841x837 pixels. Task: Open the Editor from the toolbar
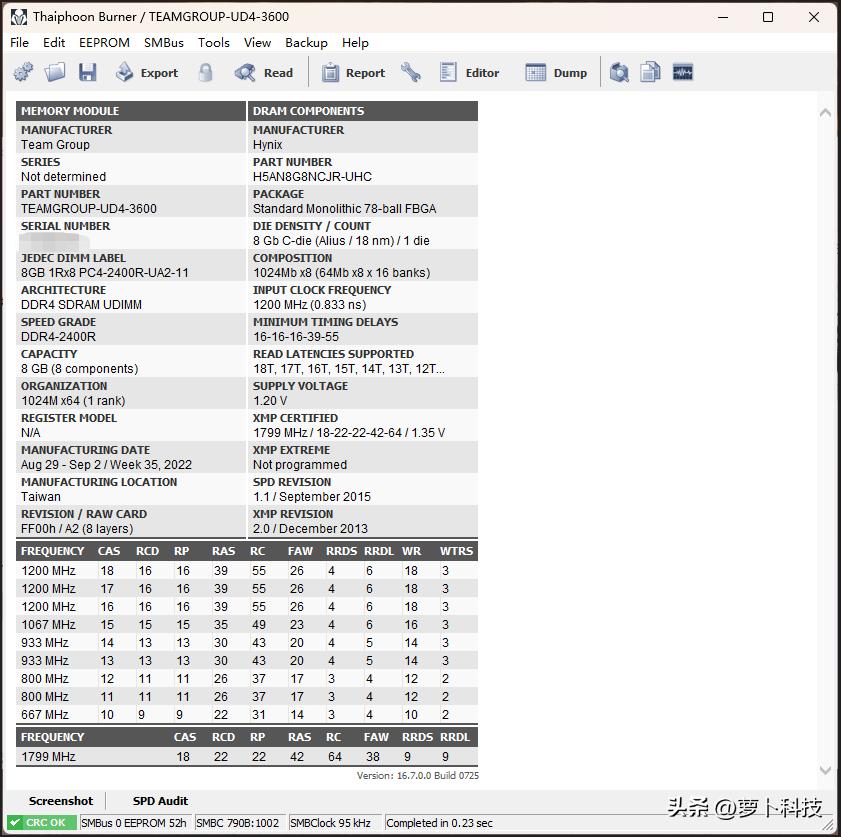pyautogui.click(x=471, y=72)
